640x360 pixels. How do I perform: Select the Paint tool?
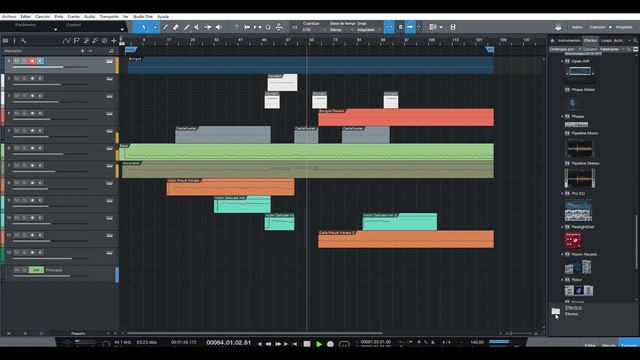tap(187, 27)
